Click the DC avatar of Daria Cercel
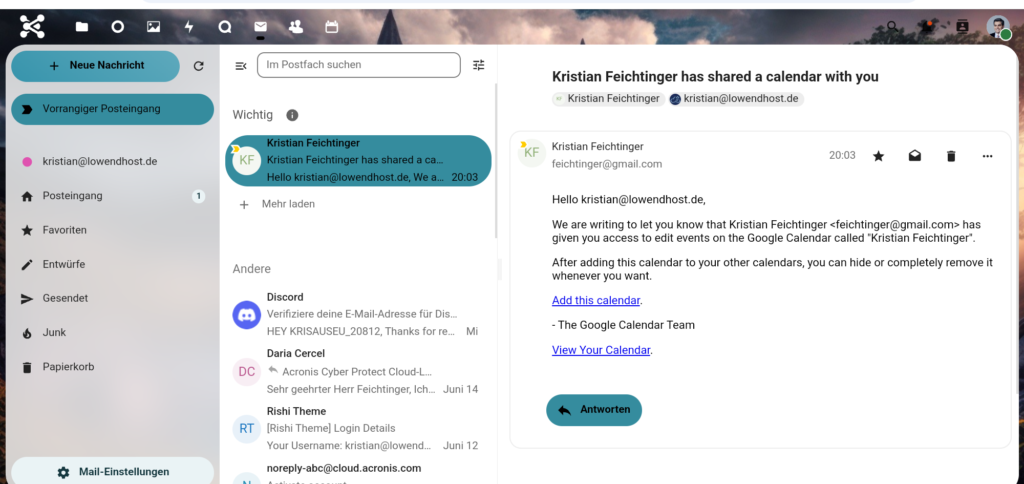 click(247, 372)
